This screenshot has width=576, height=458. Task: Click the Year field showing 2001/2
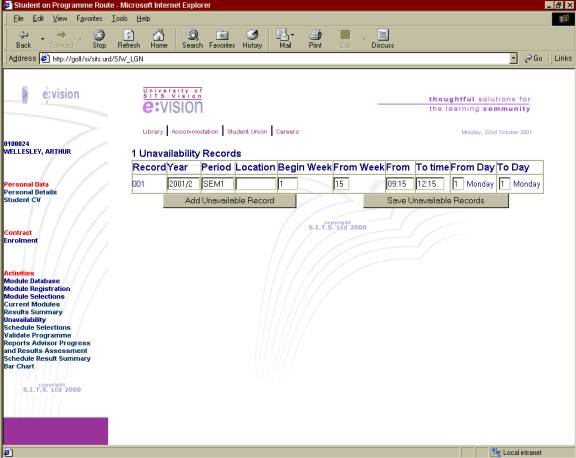(183, 184)
